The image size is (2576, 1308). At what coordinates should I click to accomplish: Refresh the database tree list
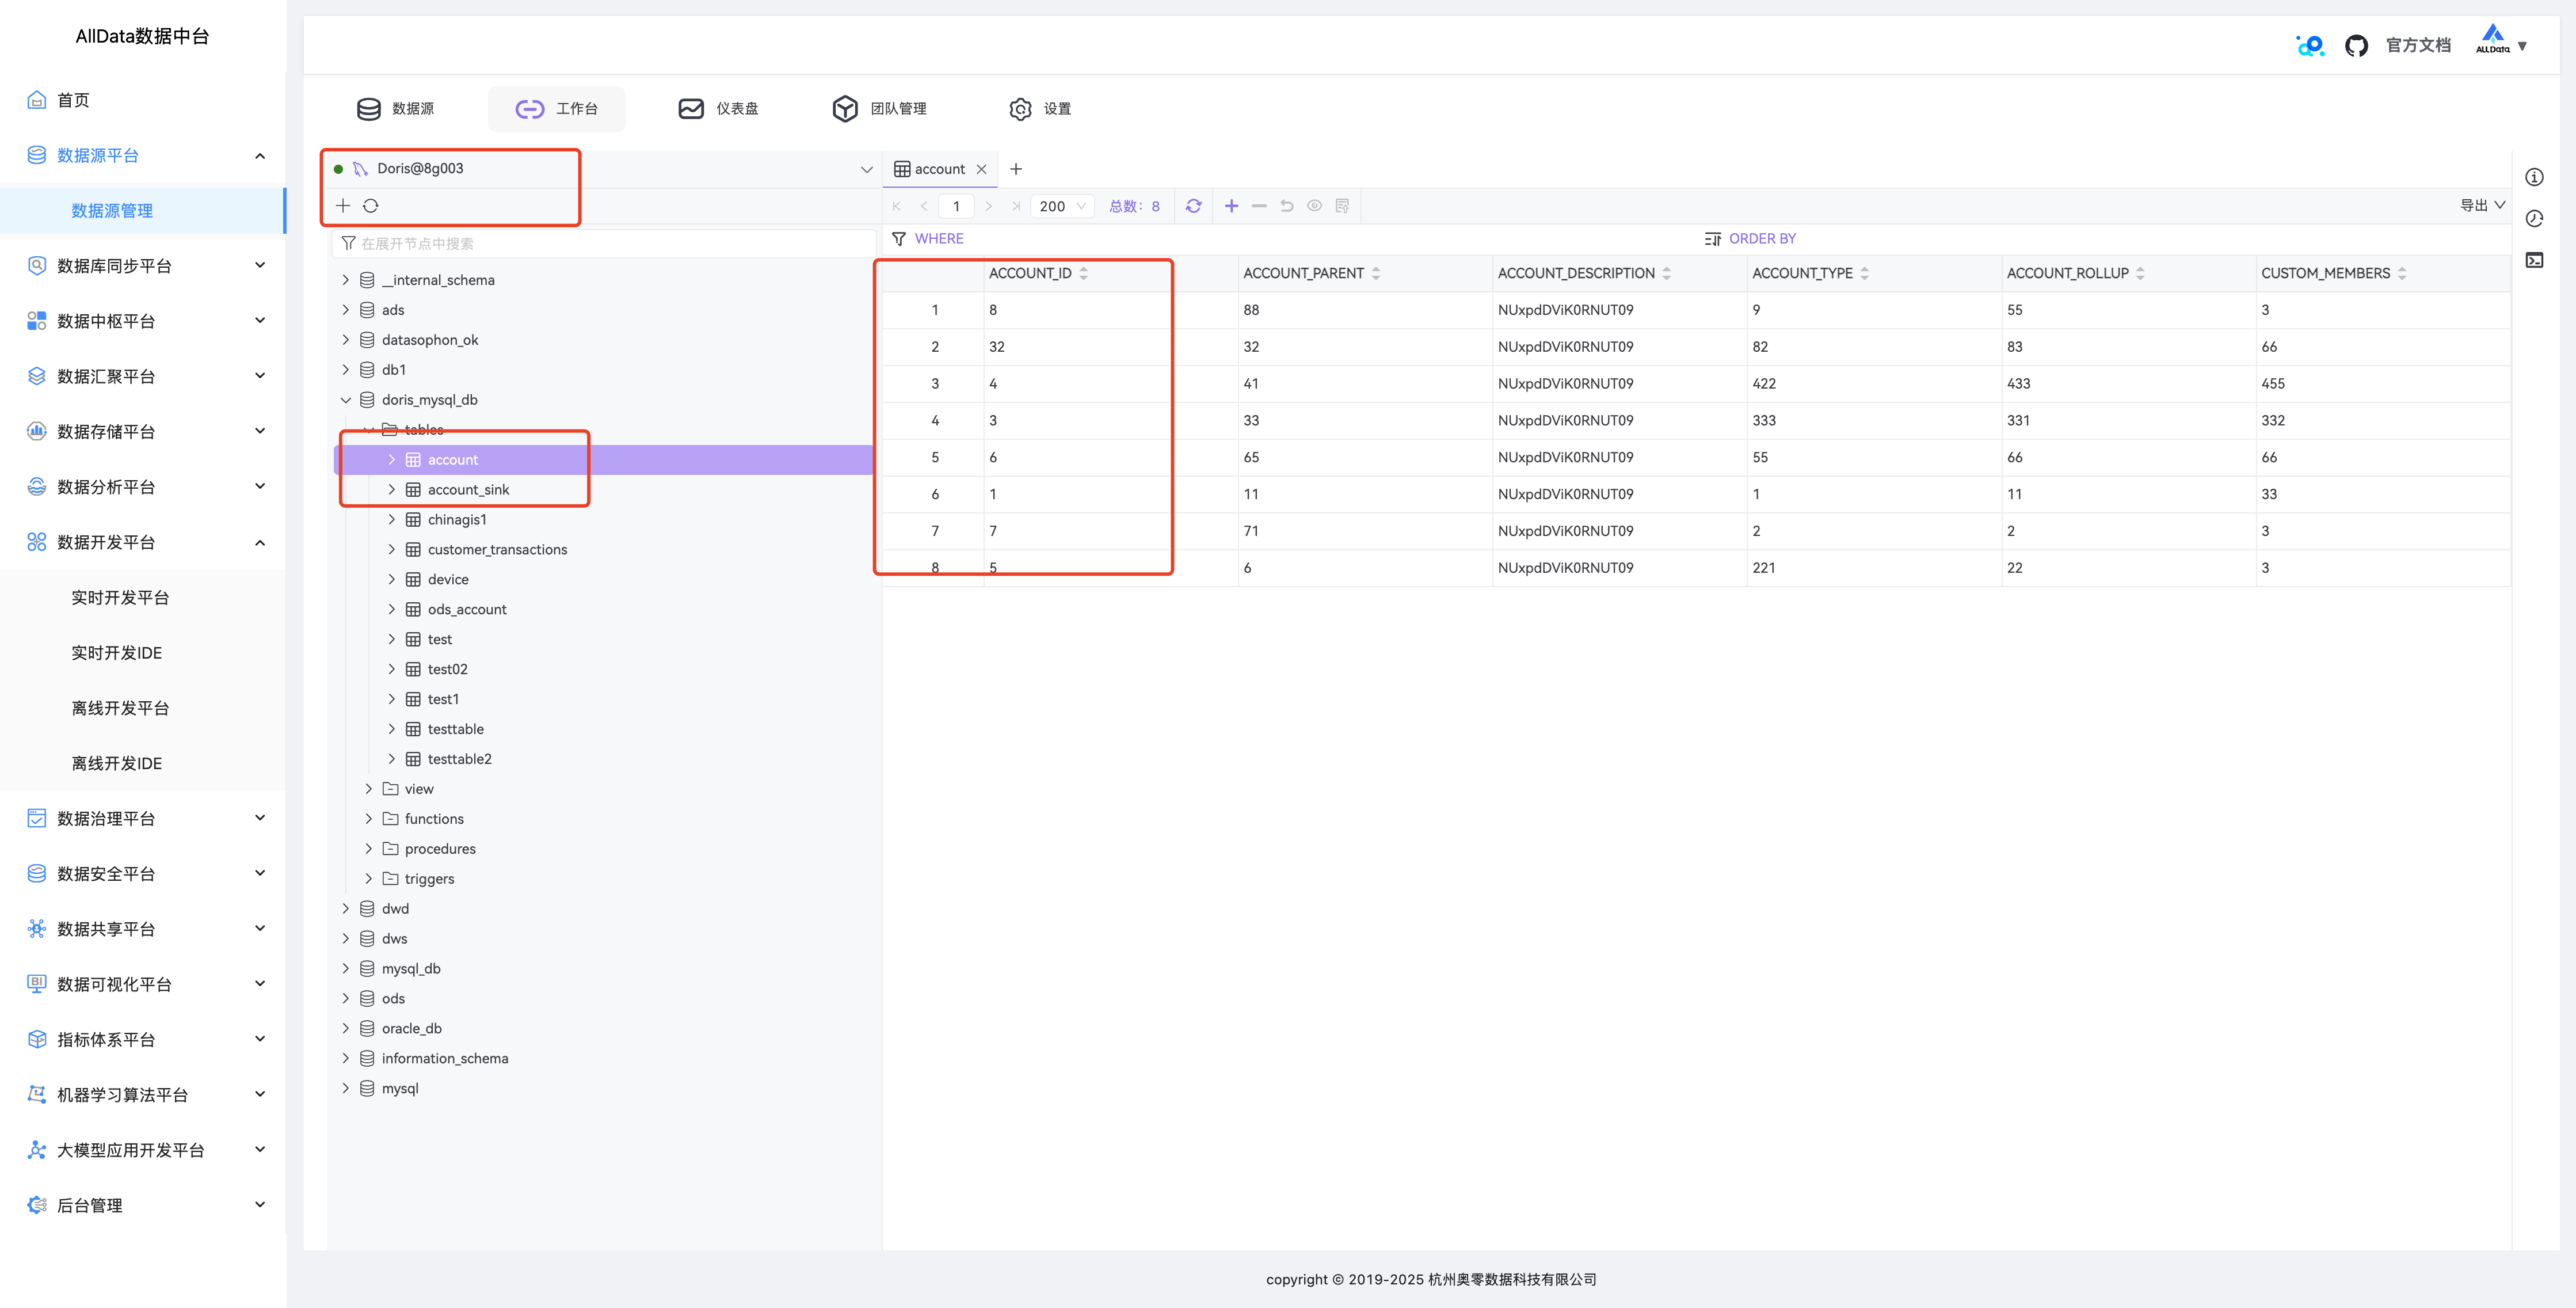(x=371, y=206)
